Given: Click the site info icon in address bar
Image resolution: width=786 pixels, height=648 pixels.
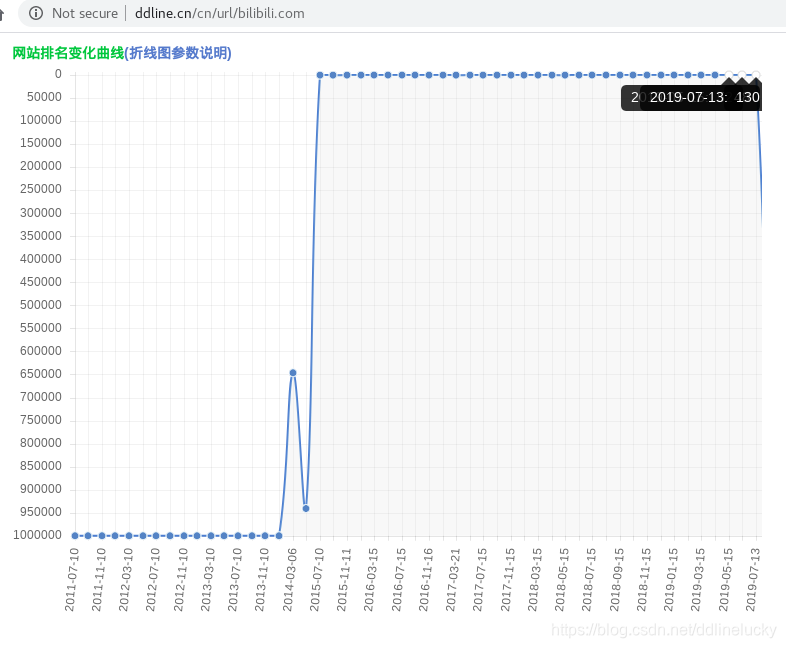Looking at the screenshot, I should (36, 13).
